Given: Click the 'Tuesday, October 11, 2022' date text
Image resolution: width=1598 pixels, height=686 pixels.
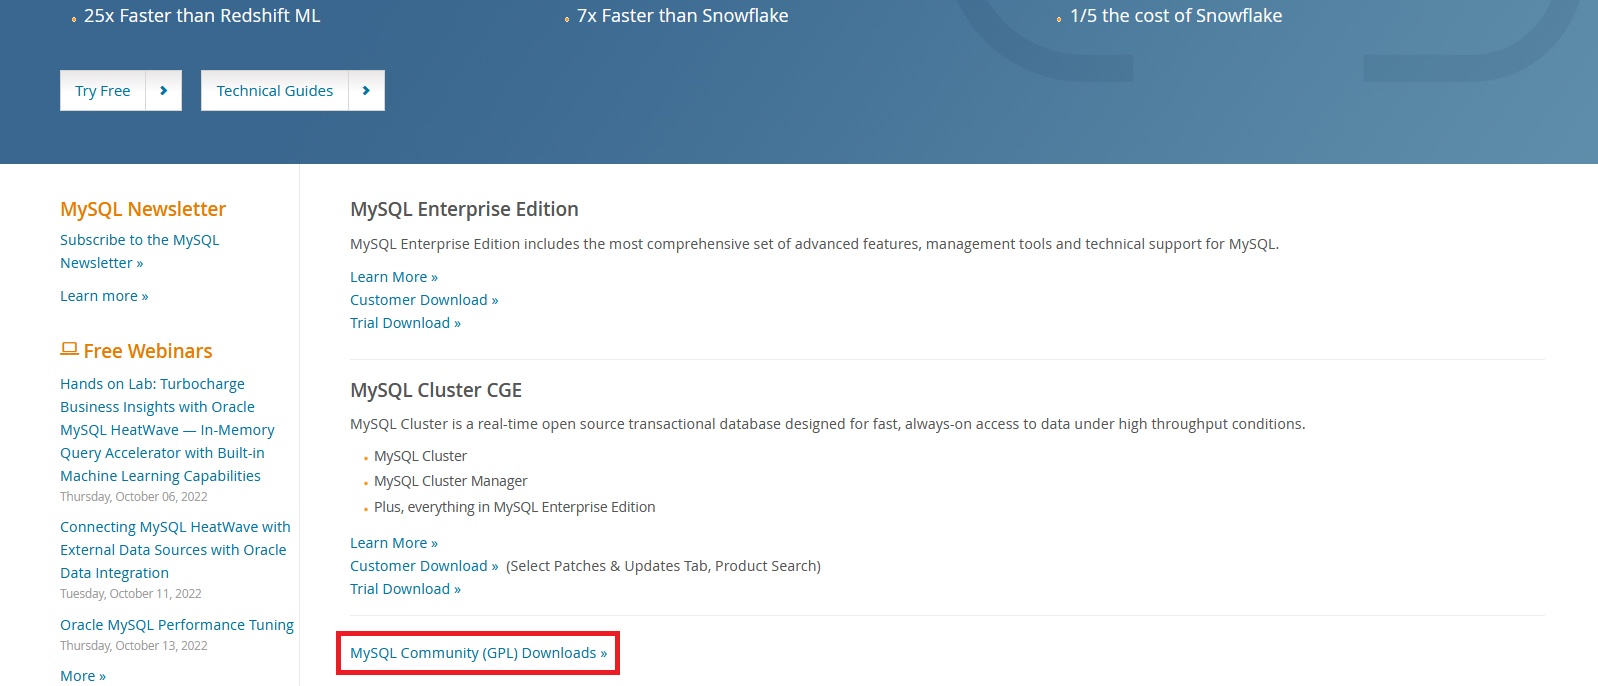Looking at the screenshot, I should 131,594.
